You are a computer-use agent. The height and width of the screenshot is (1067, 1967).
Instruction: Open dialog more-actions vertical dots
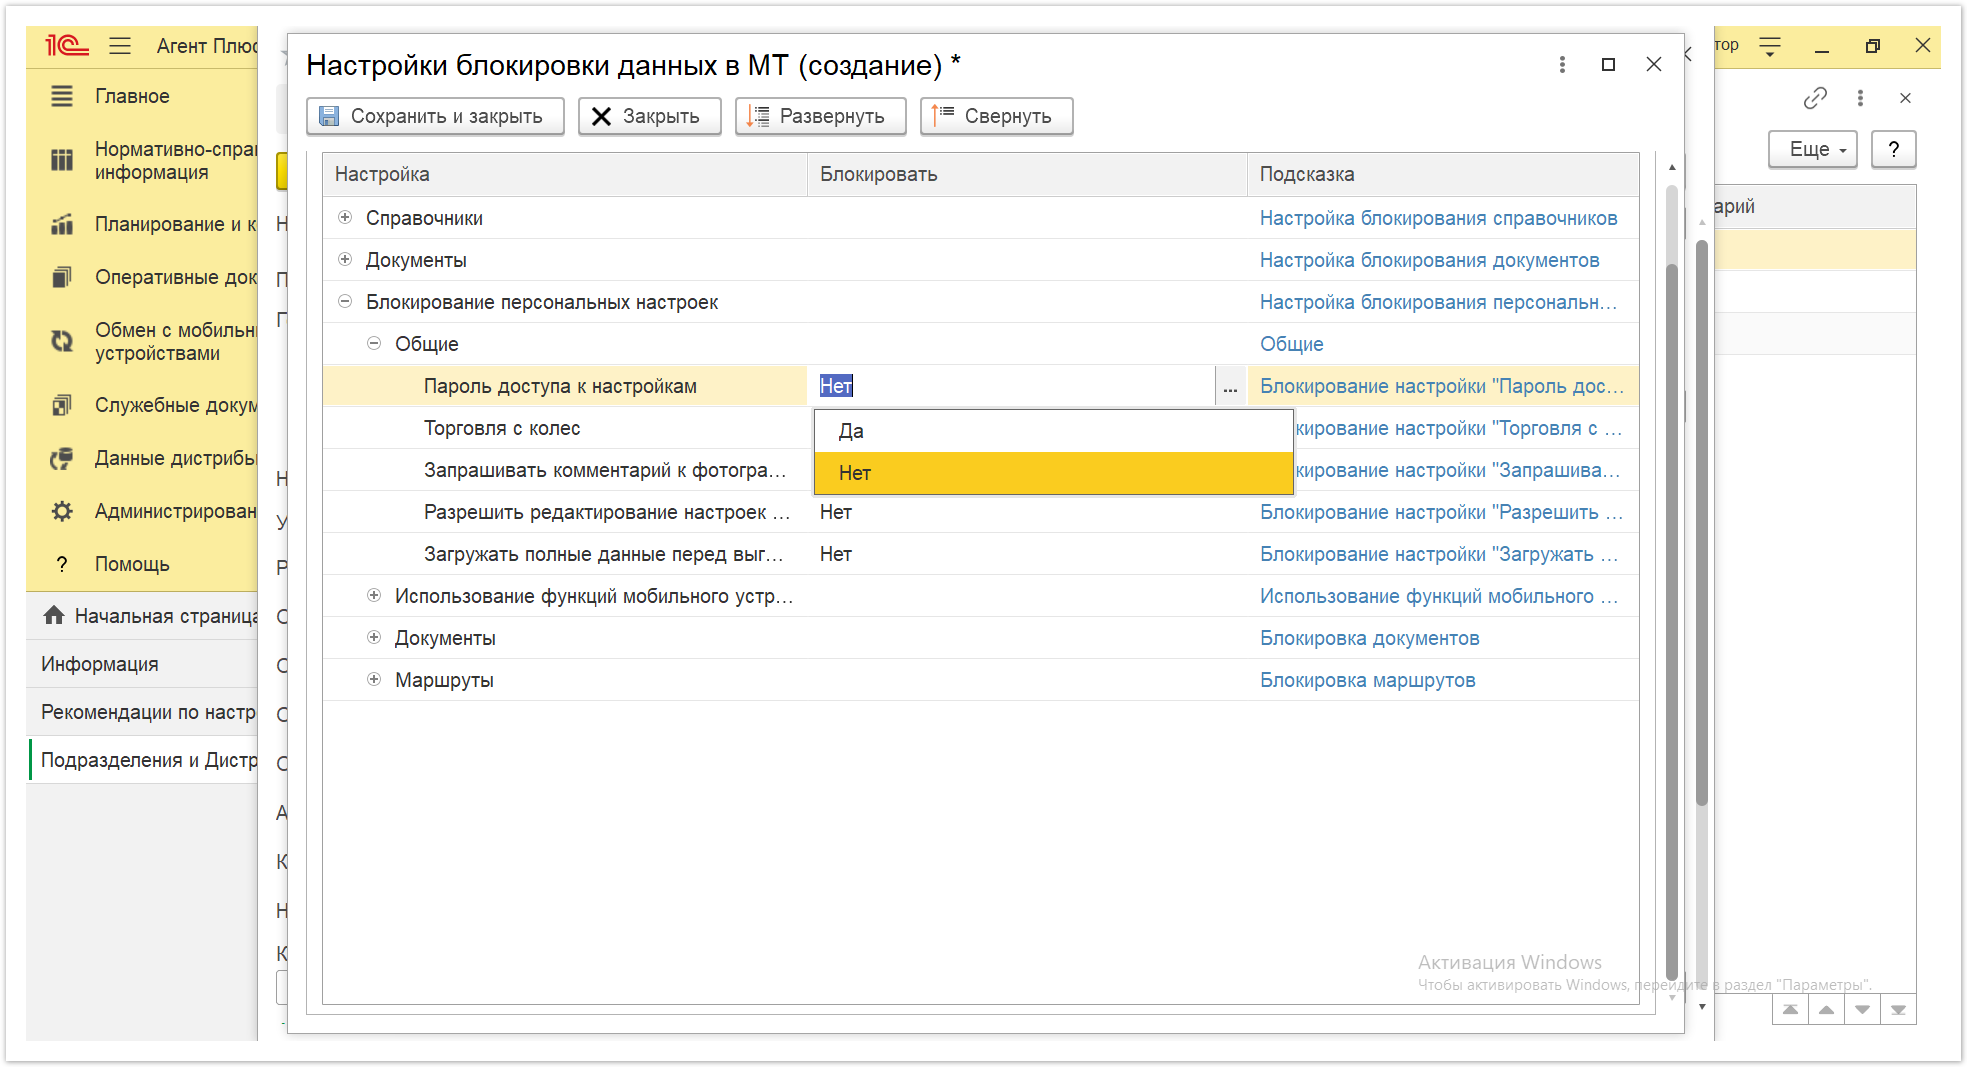click(x=1562, y=65)
